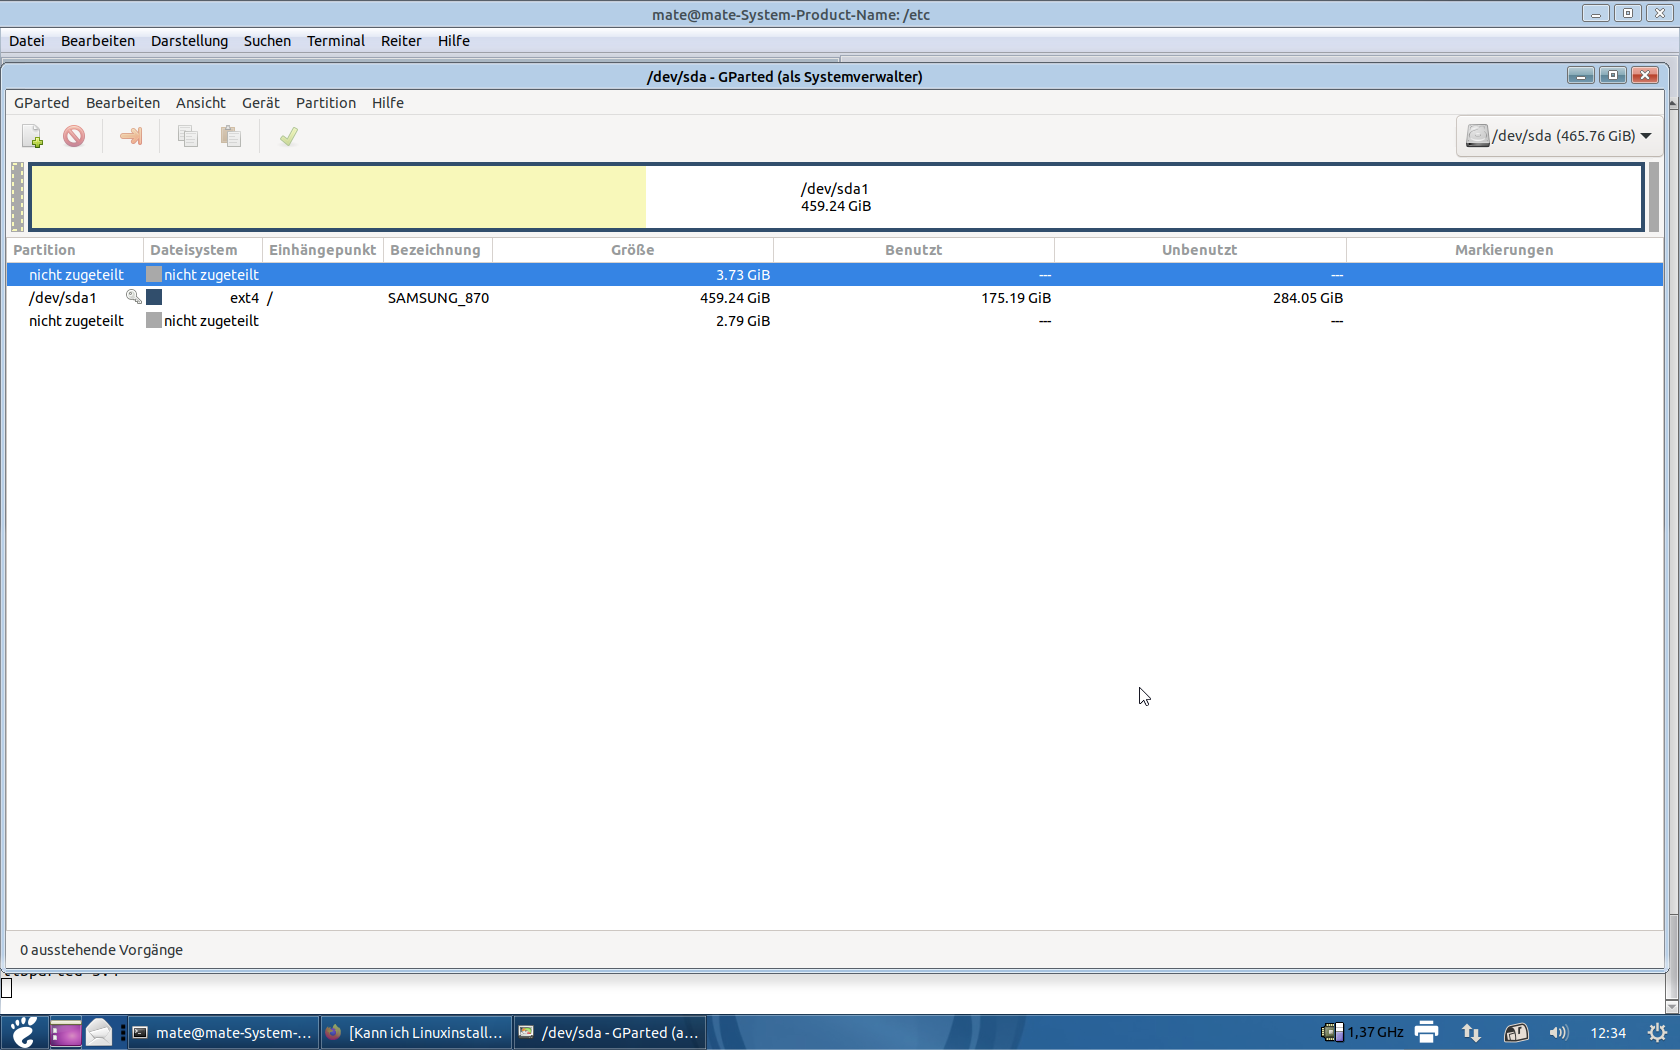
Task: Open the Partition menu
Action: pyautogui.click(x=326, y=103)
